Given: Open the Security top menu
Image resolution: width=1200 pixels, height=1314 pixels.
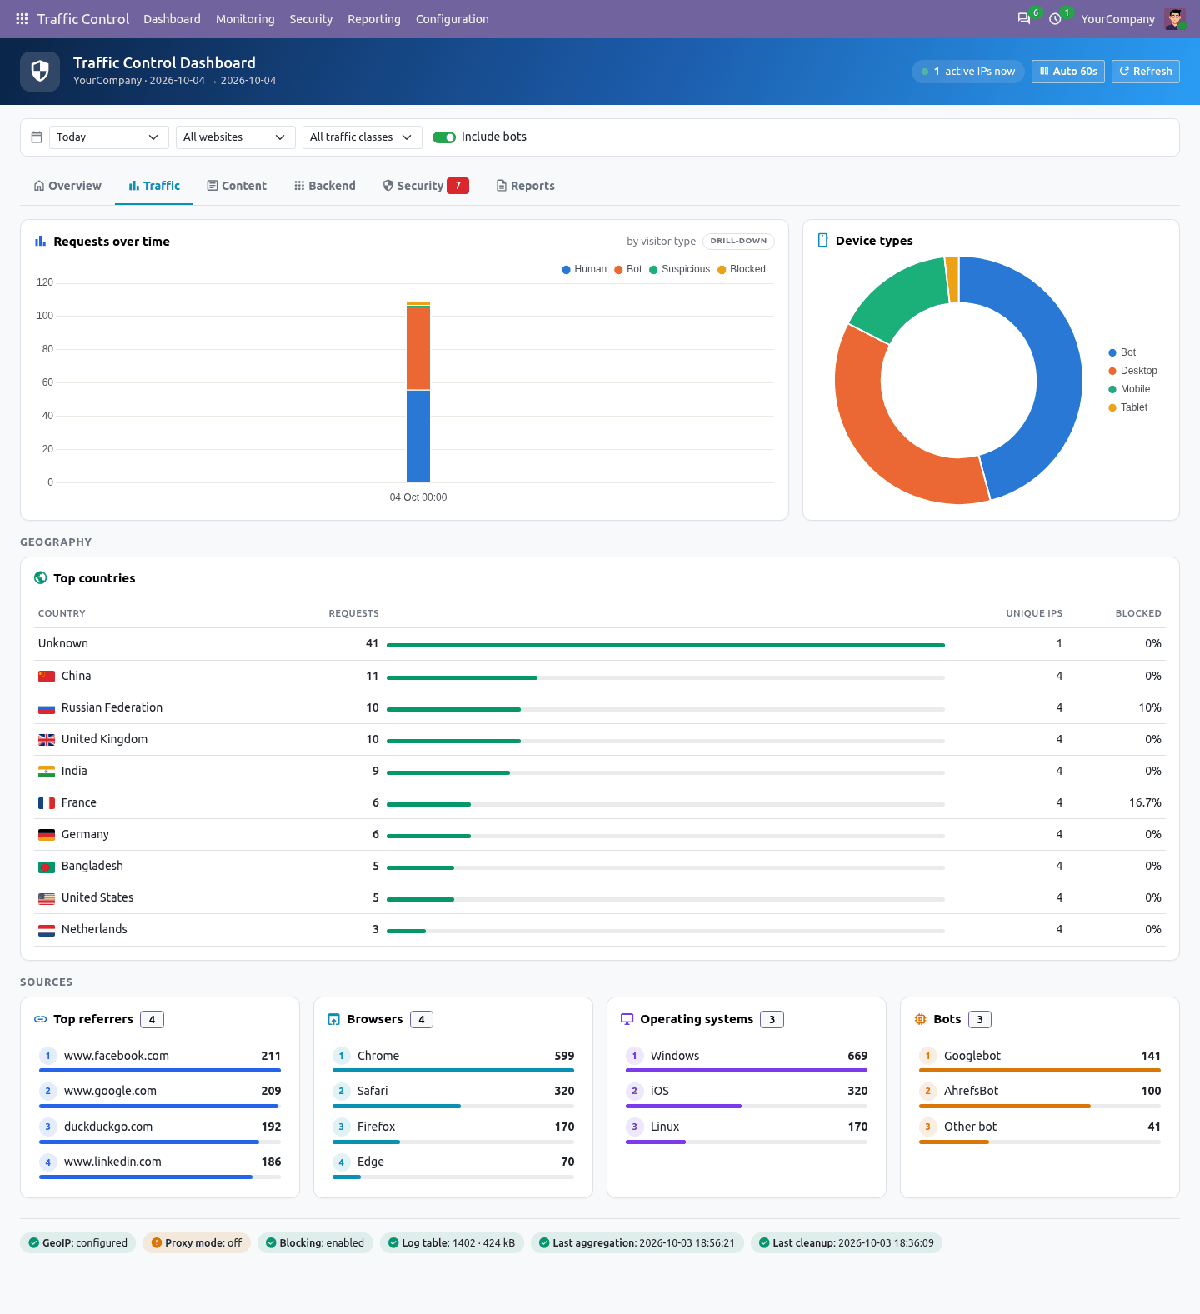Looking at the screenshot, I should coord(311,19).
